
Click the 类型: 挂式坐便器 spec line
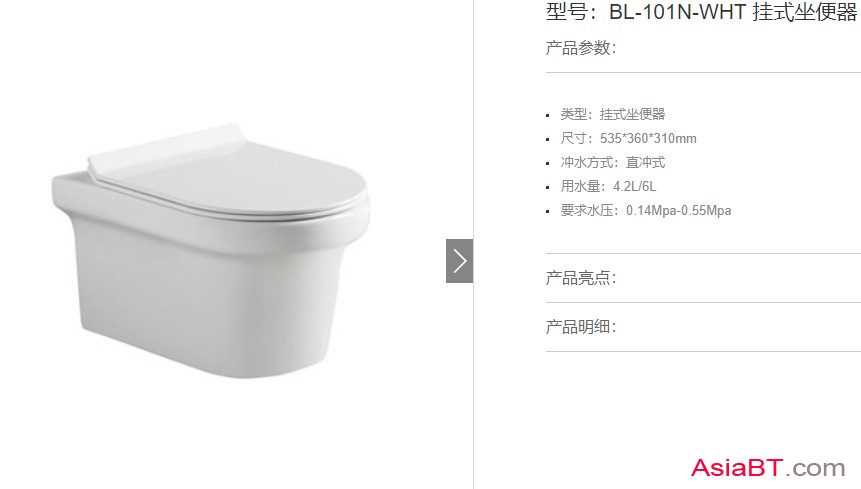pyautogui.click(x=613, y=114)
